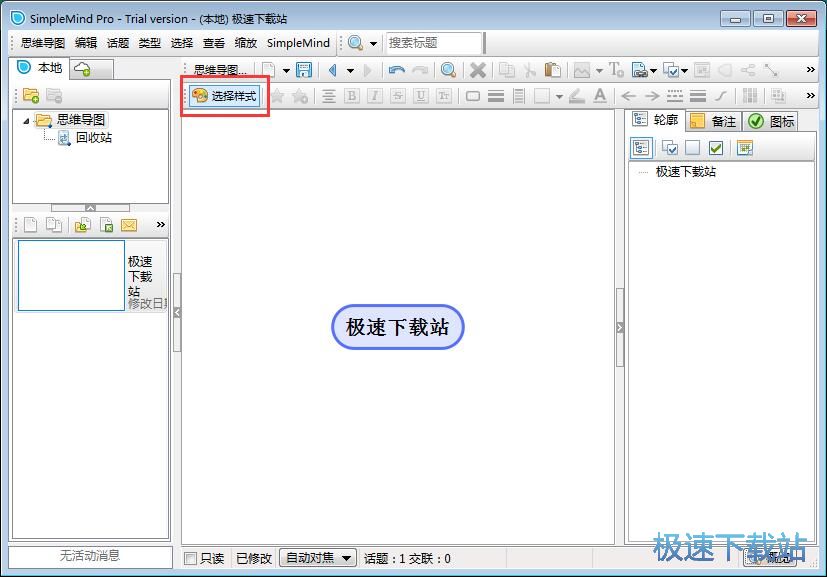Click the dashed line style icon
This screenshot has width=827, height=577.
pos(675,96)
